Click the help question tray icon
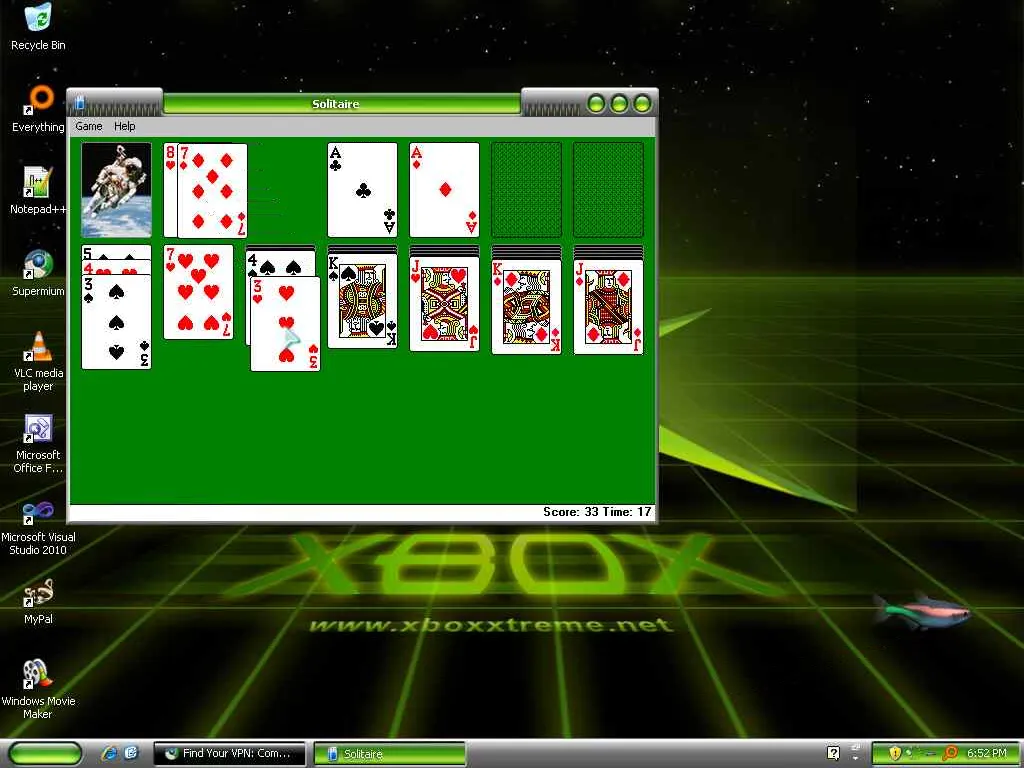 tap(833, 753)
